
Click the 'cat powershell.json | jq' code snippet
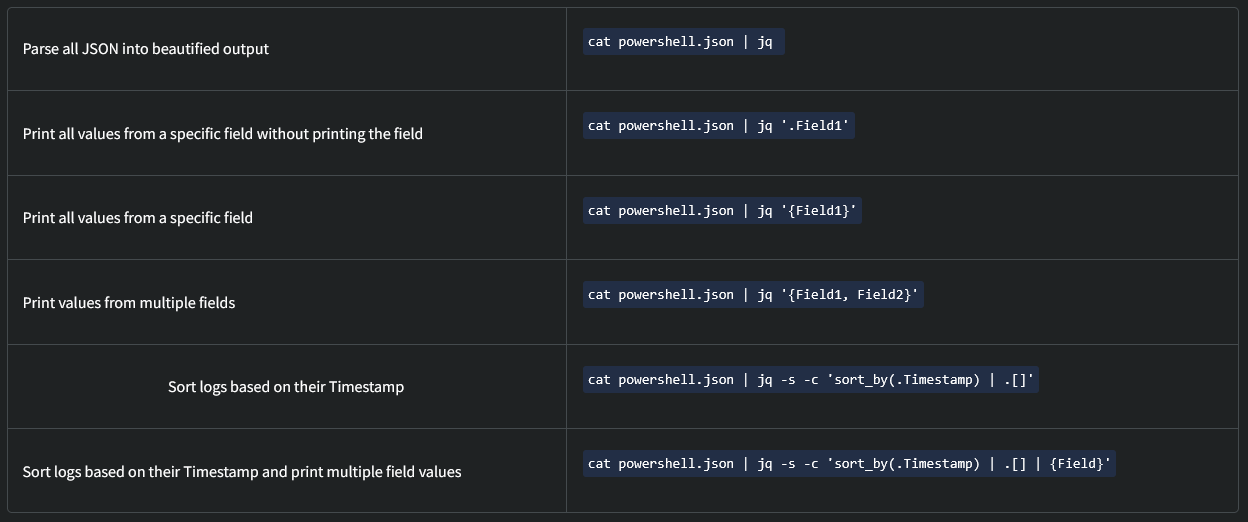pyautogui.click(x=684, y=42)
